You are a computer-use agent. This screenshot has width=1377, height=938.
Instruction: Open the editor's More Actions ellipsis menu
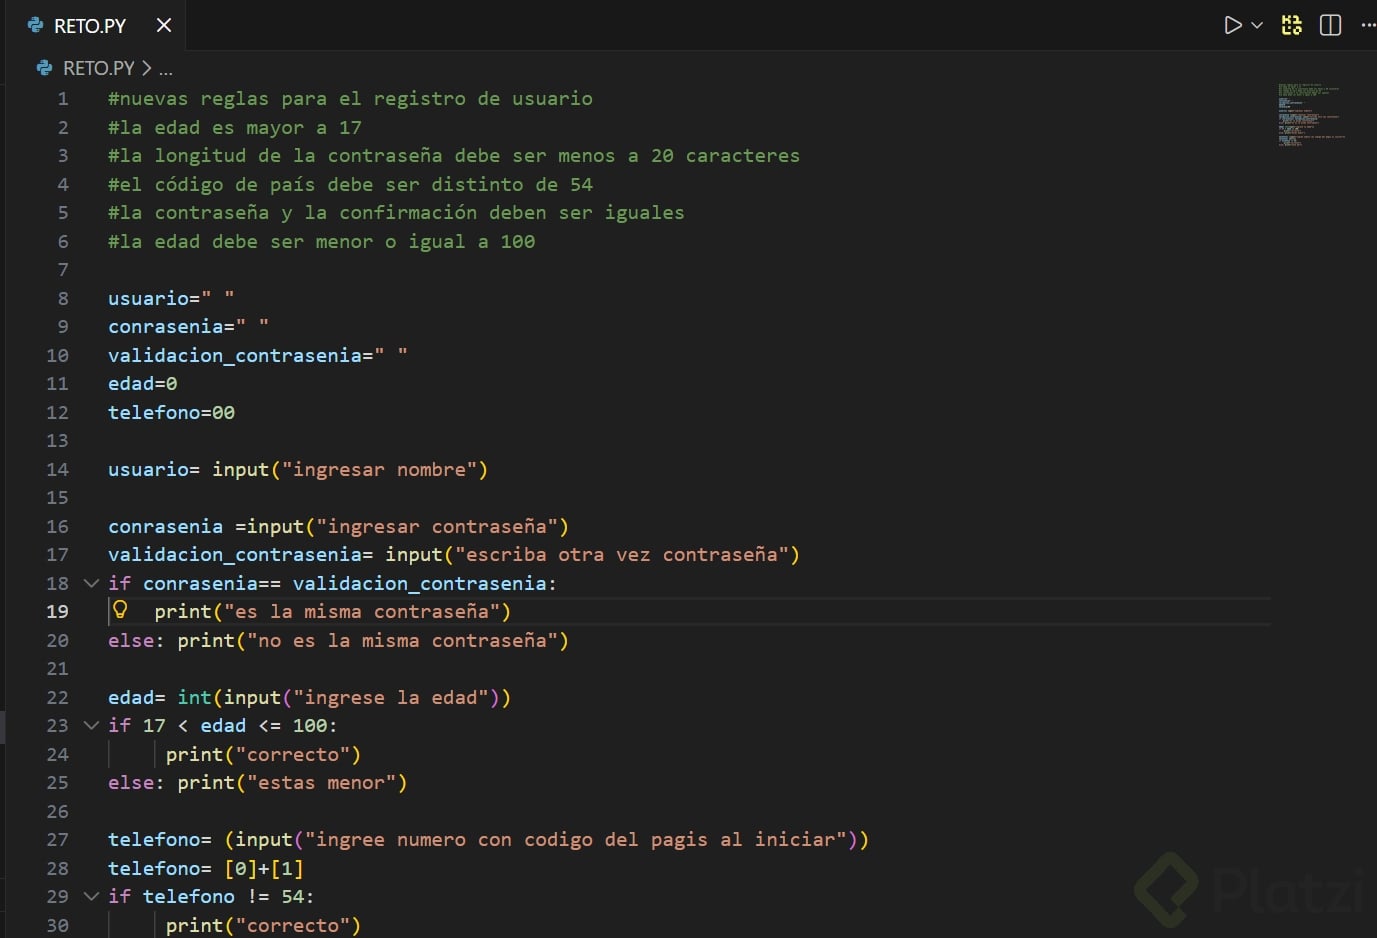1368,25
